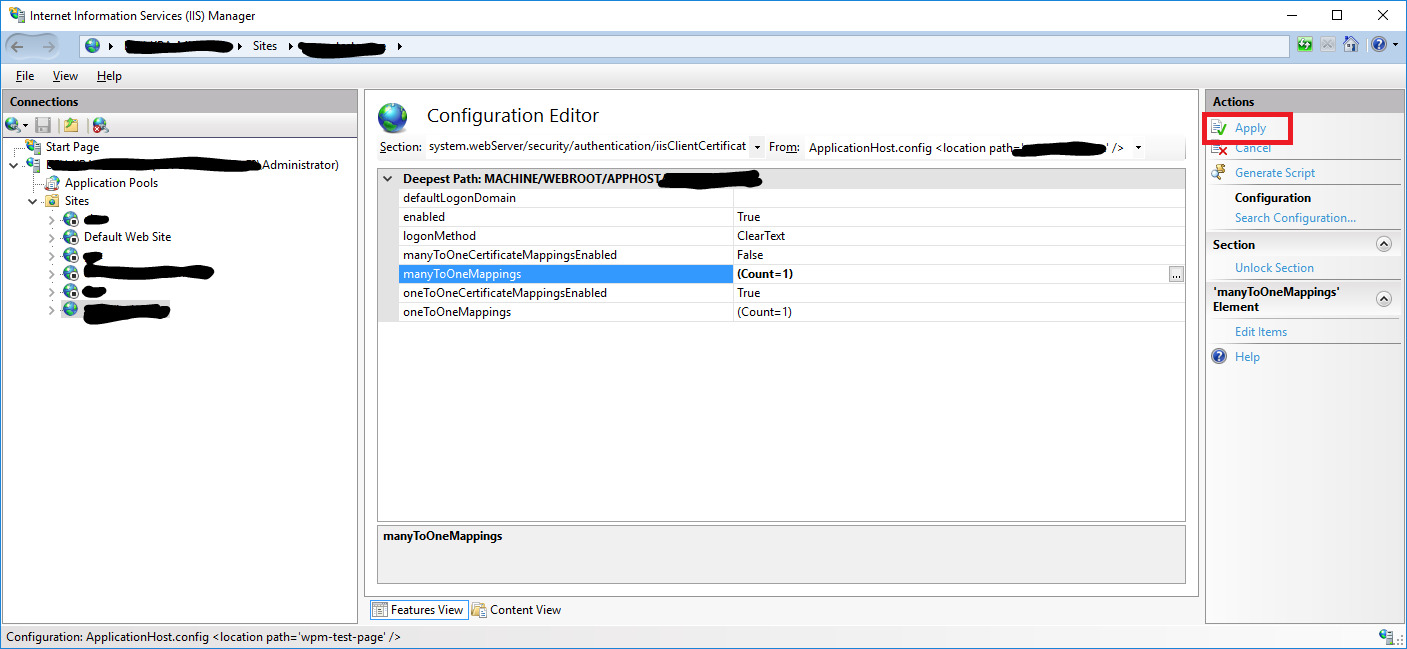The image size is (1407, 649).
Task: Open the View menu
Action: 65,76
